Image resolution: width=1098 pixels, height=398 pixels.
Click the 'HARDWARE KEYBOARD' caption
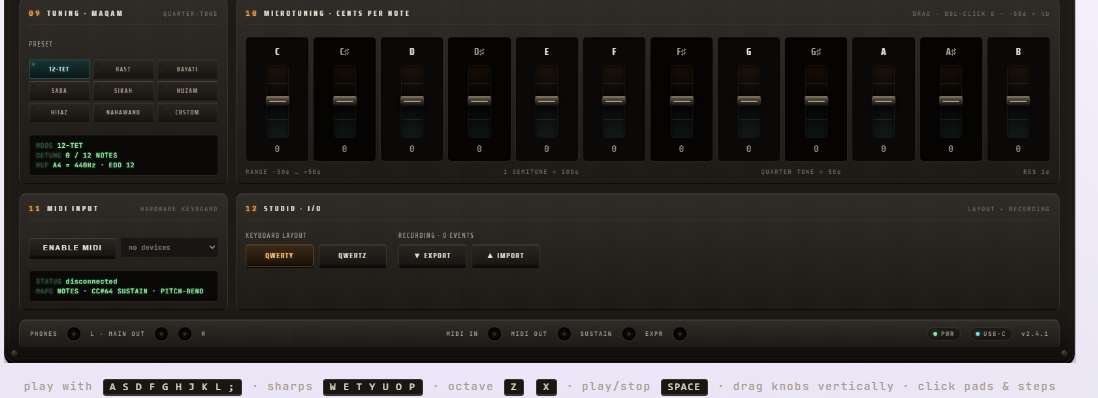pos(179,209)
